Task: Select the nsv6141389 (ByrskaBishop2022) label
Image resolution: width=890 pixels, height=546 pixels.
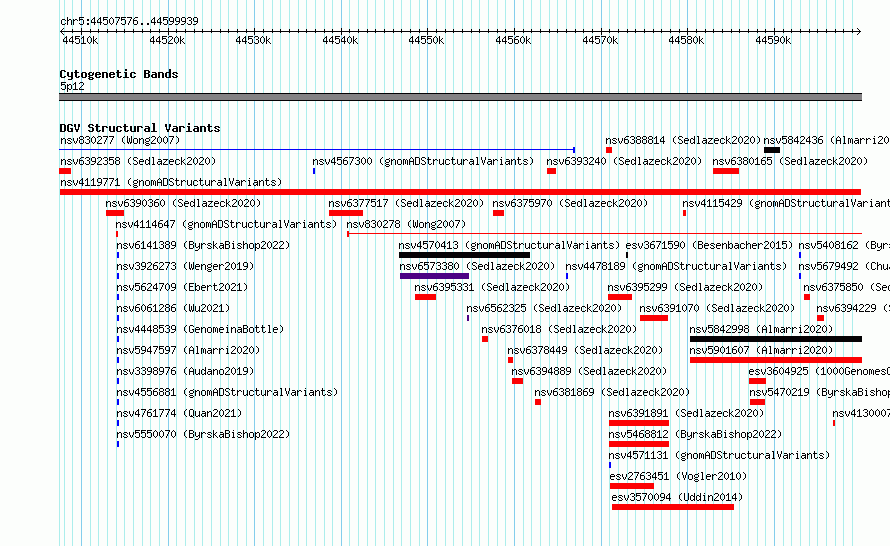Action: click(203, 245)
